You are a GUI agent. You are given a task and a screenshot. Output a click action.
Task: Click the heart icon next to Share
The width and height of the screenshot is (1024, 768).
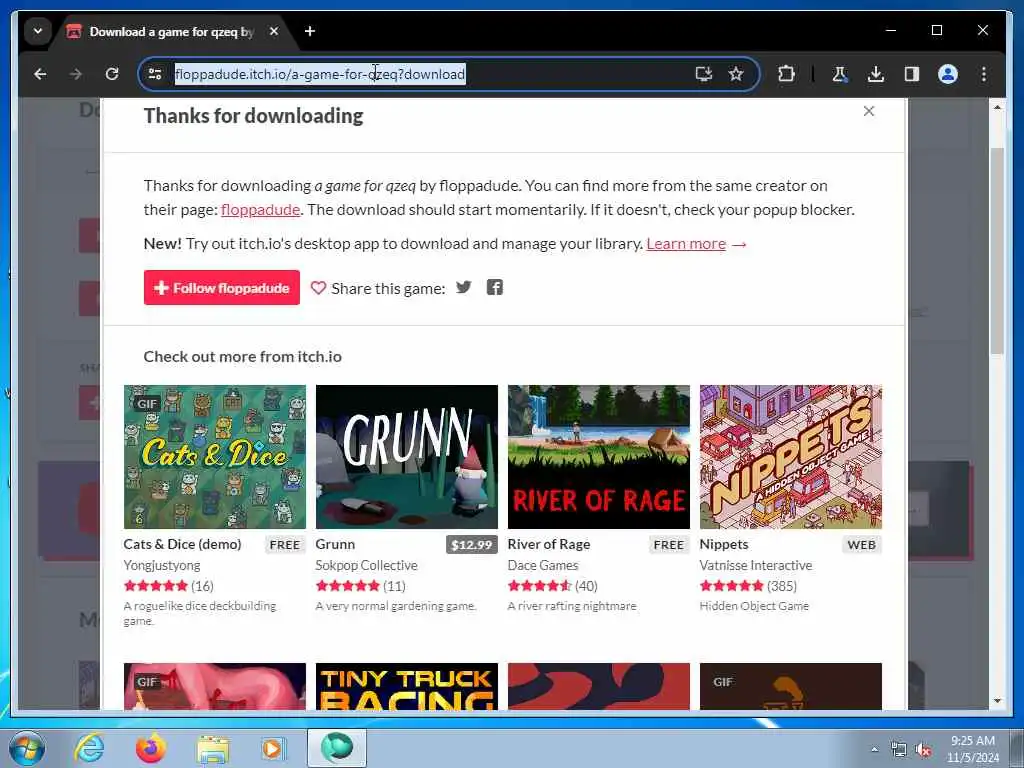[x=318, y=288]
